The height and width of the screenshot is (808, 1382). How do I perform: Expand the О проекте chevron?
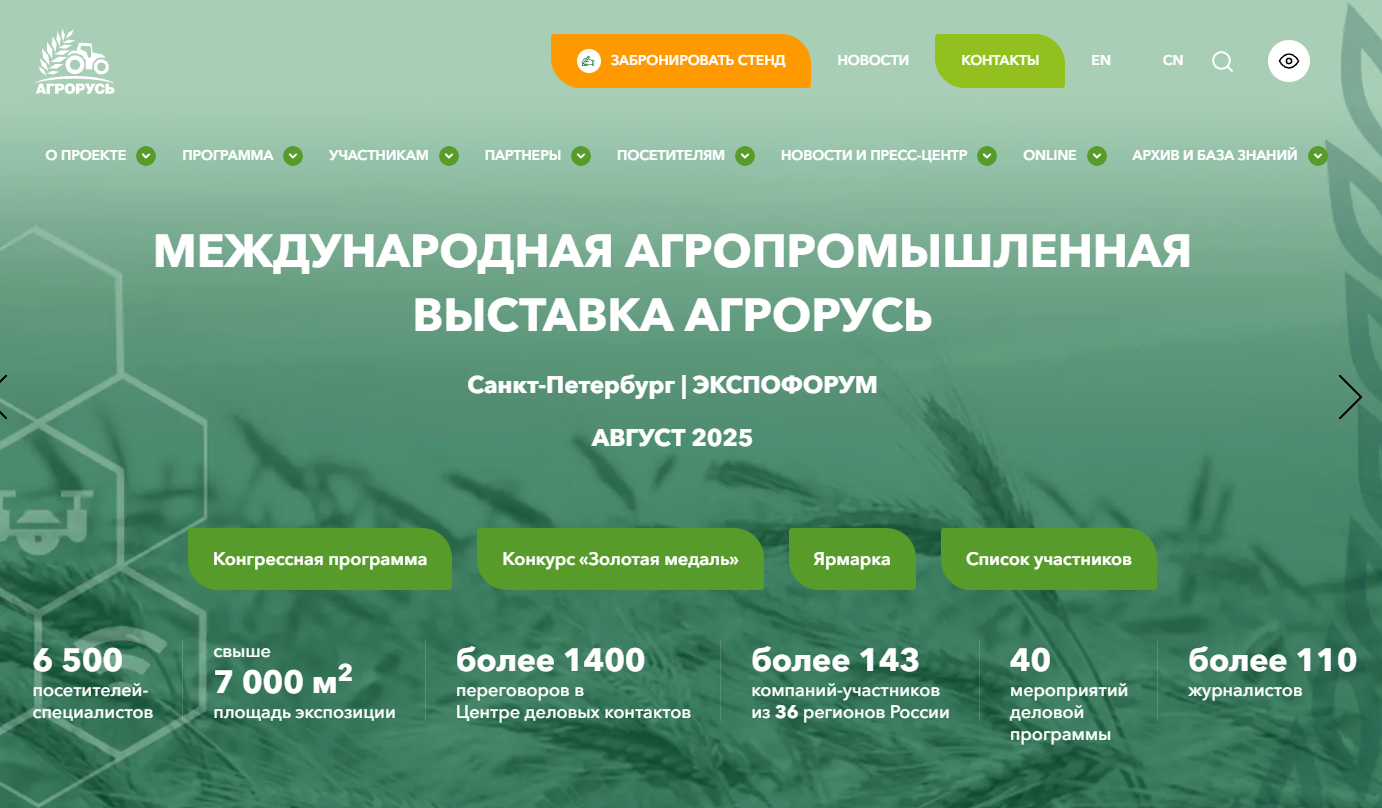tap(146, 156)
